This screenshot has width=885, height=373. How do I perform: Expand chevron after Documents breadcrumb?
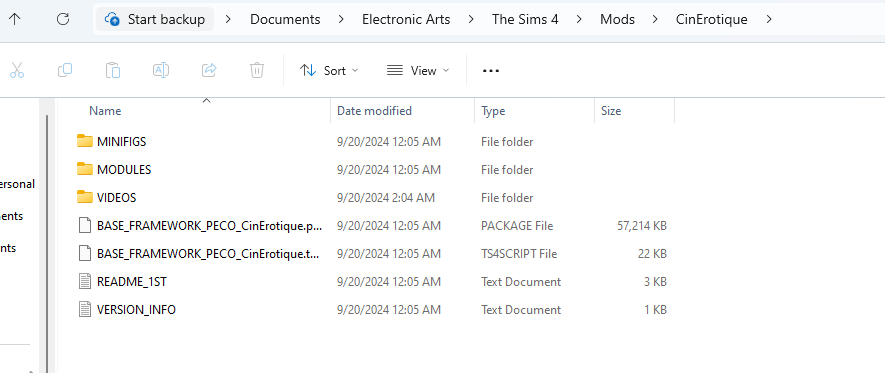pyautogui.click(x=341, y=20)
